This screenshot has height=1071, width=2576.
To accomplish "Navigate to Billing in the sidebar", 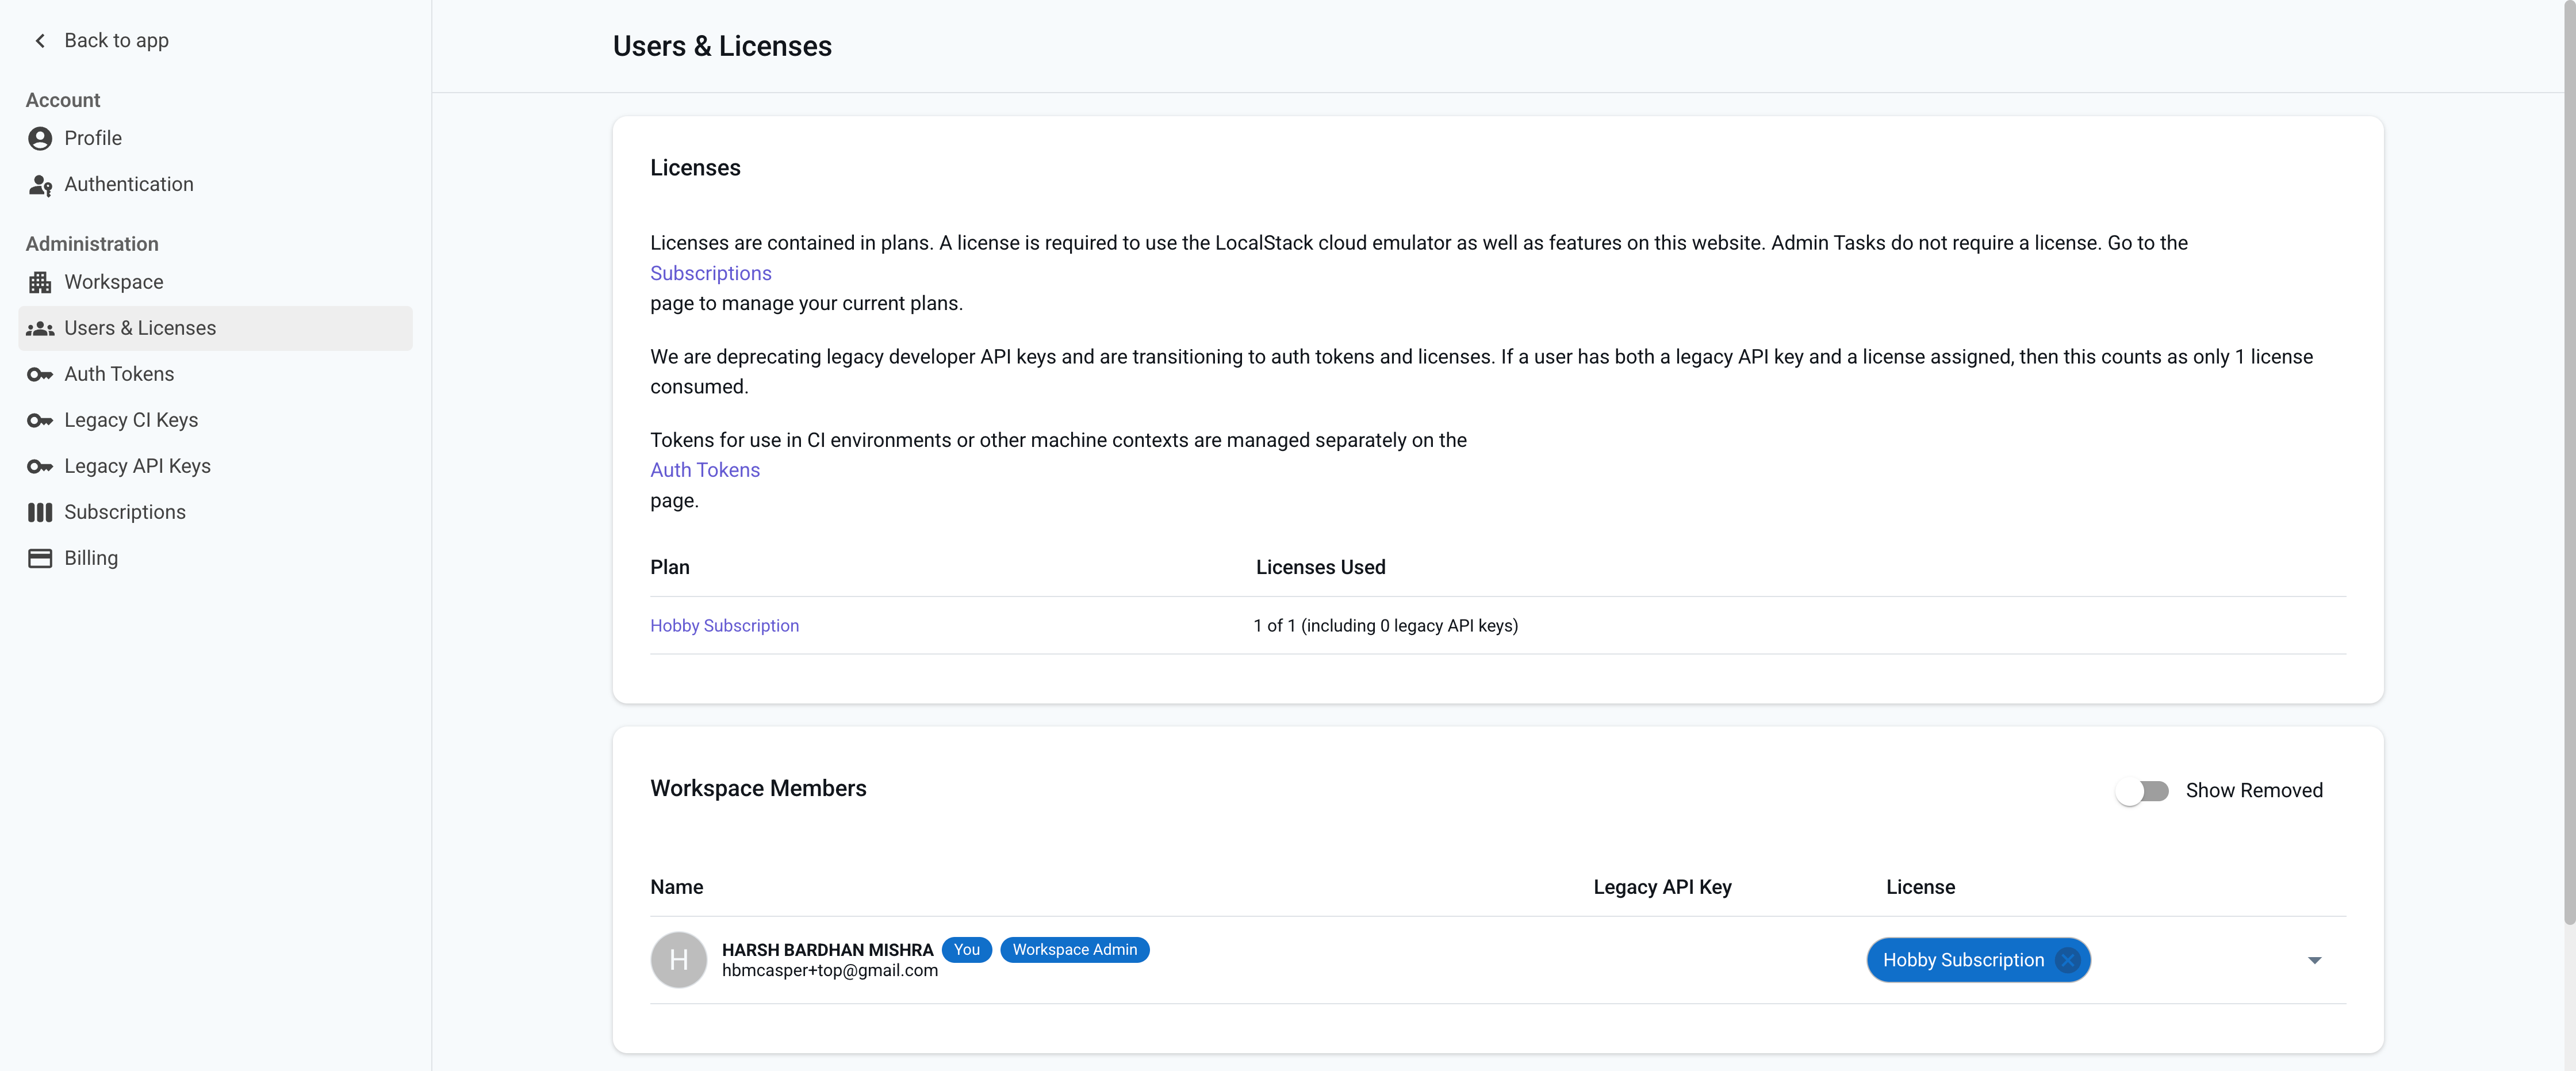I will [x=90, y=558].
